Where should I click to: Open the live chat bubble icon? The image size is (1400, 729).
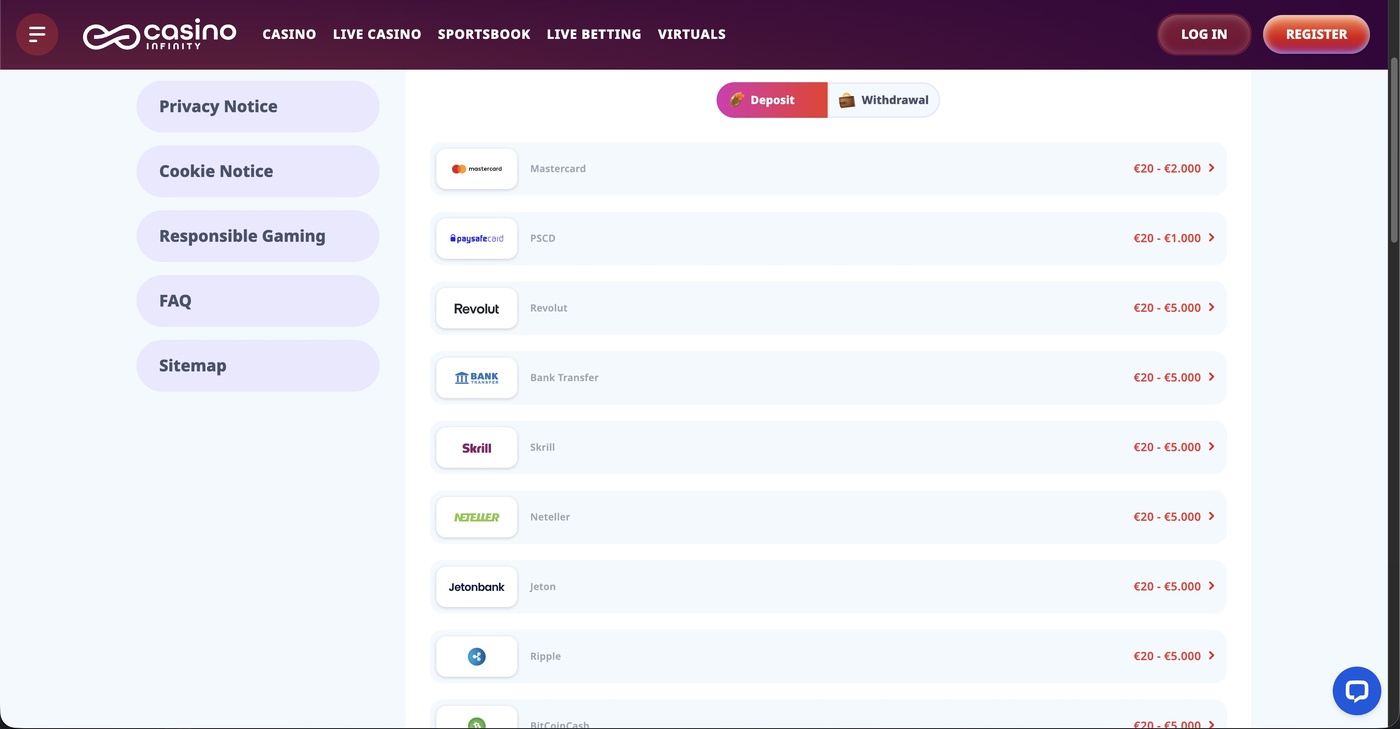(x=1356, y=691)
